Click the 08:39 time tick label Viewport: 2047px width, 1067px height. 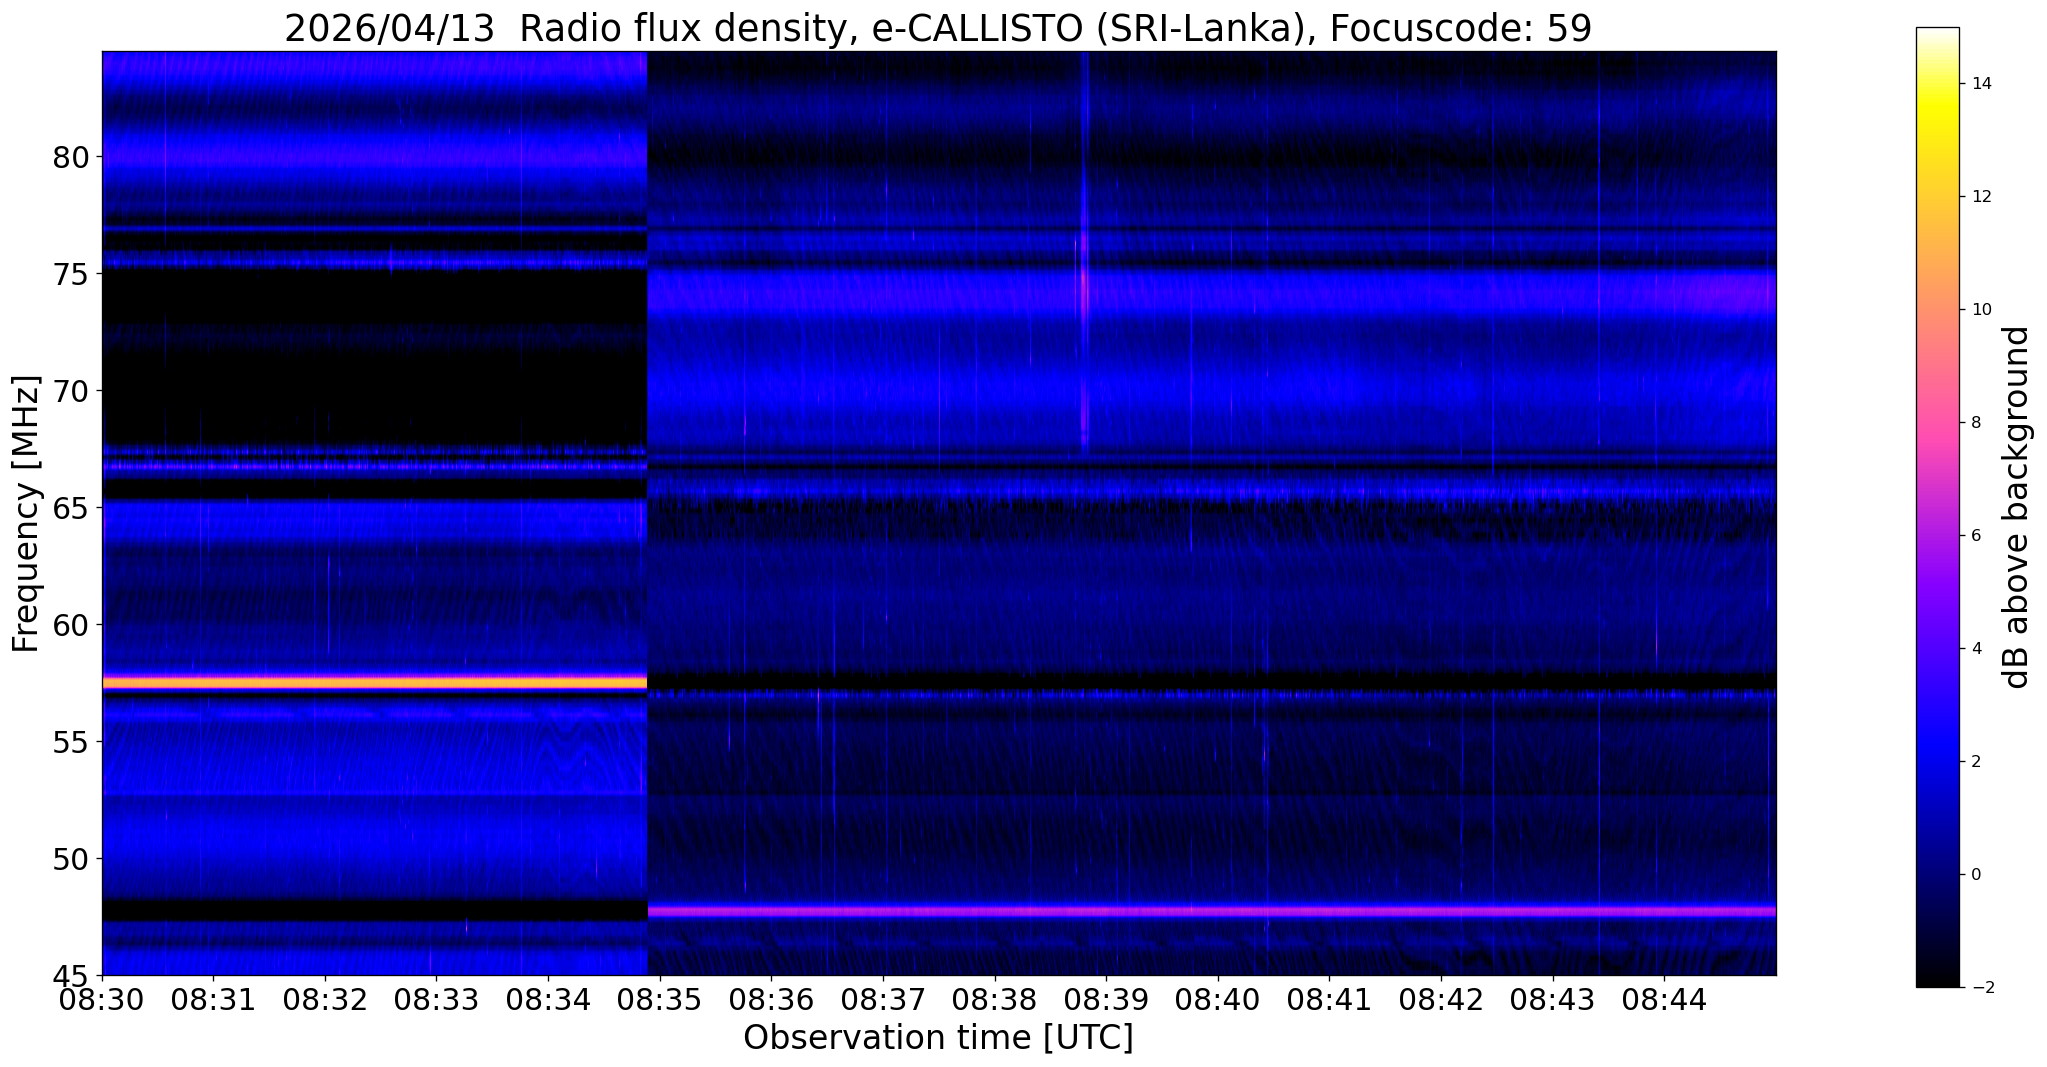click(1106, 999)
